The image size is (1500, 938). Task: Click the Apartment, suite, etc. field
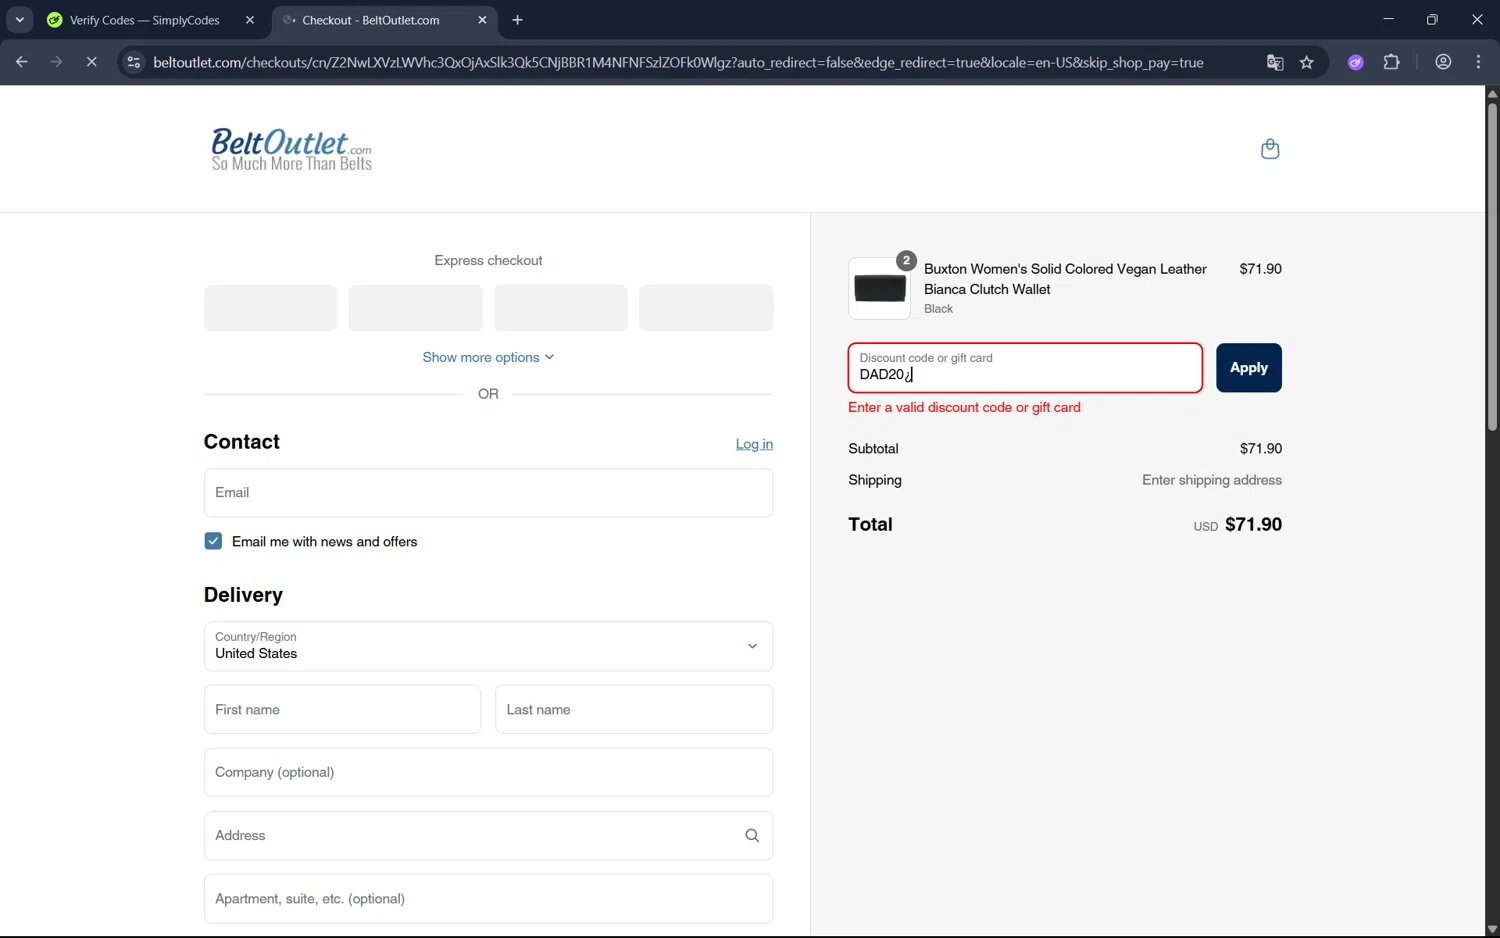(488, 899)
